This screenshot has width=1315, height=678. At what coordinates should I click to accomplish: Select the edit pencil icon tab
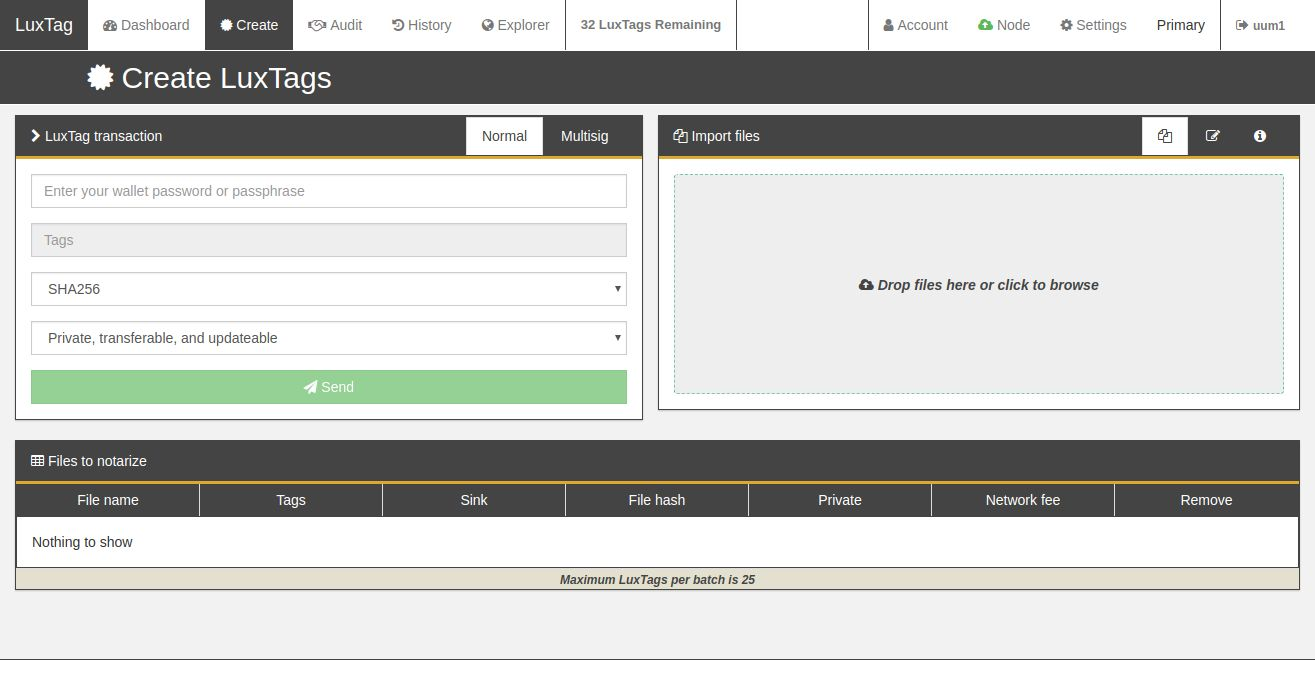tap(1213, 136)
